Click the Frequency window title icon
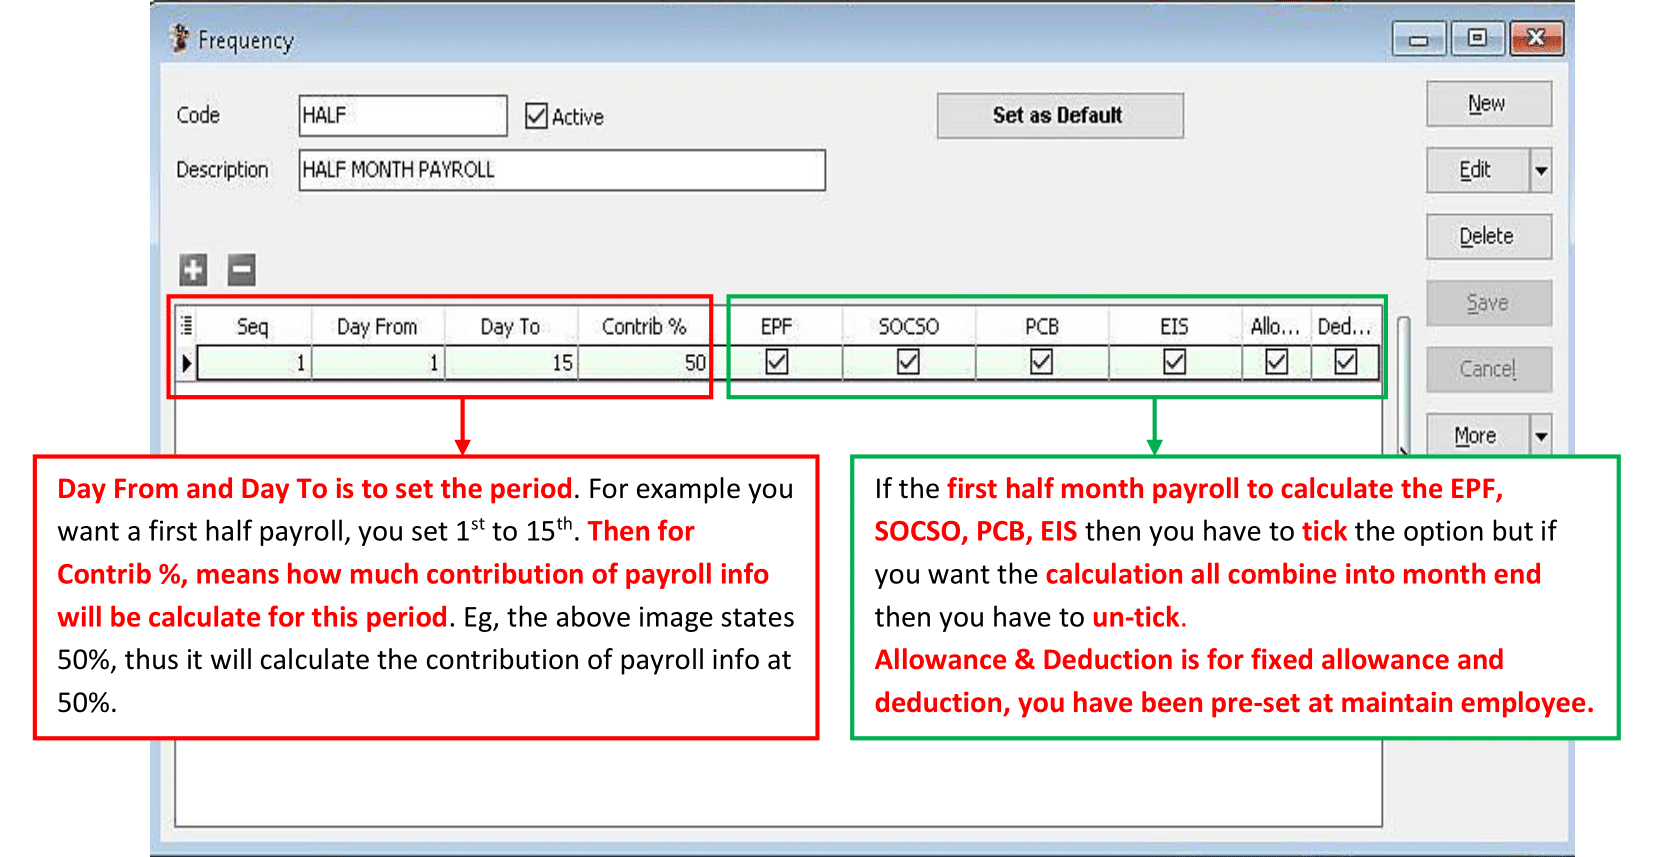 180,39
